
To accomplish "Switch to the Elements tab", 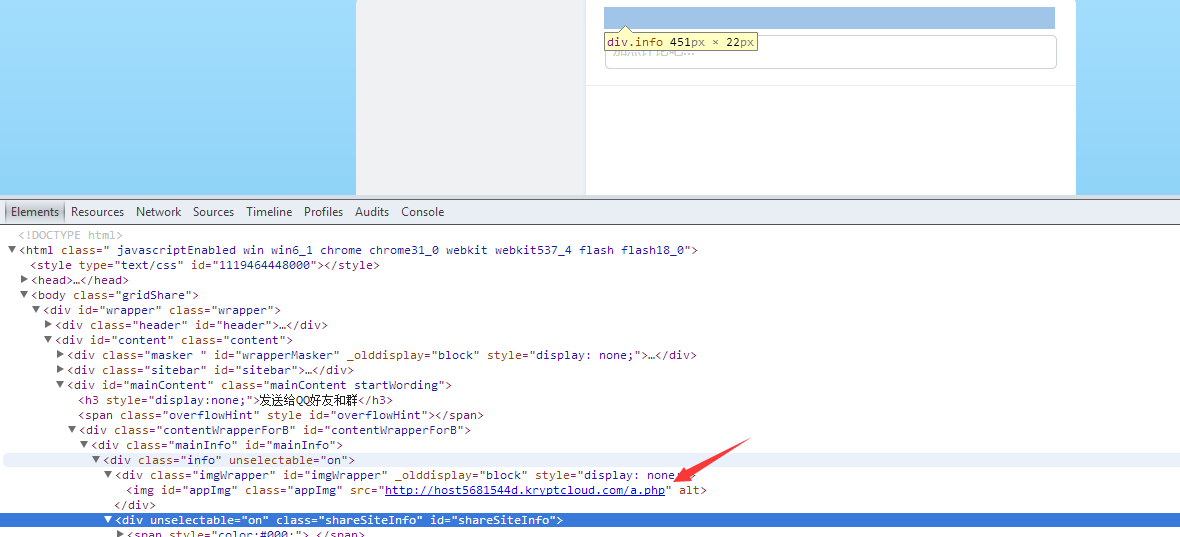I will (x=35, y=212).
